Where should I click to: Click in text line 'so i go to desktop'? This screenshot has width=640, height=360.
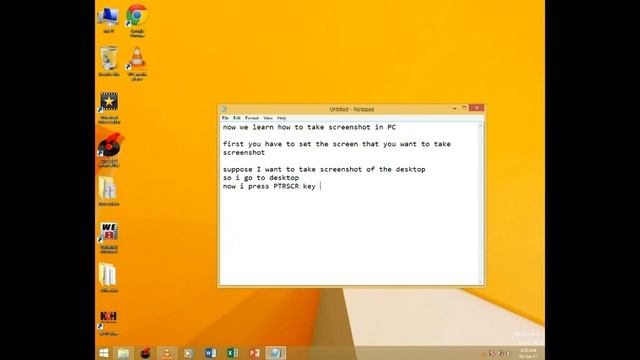pos(261,178)
